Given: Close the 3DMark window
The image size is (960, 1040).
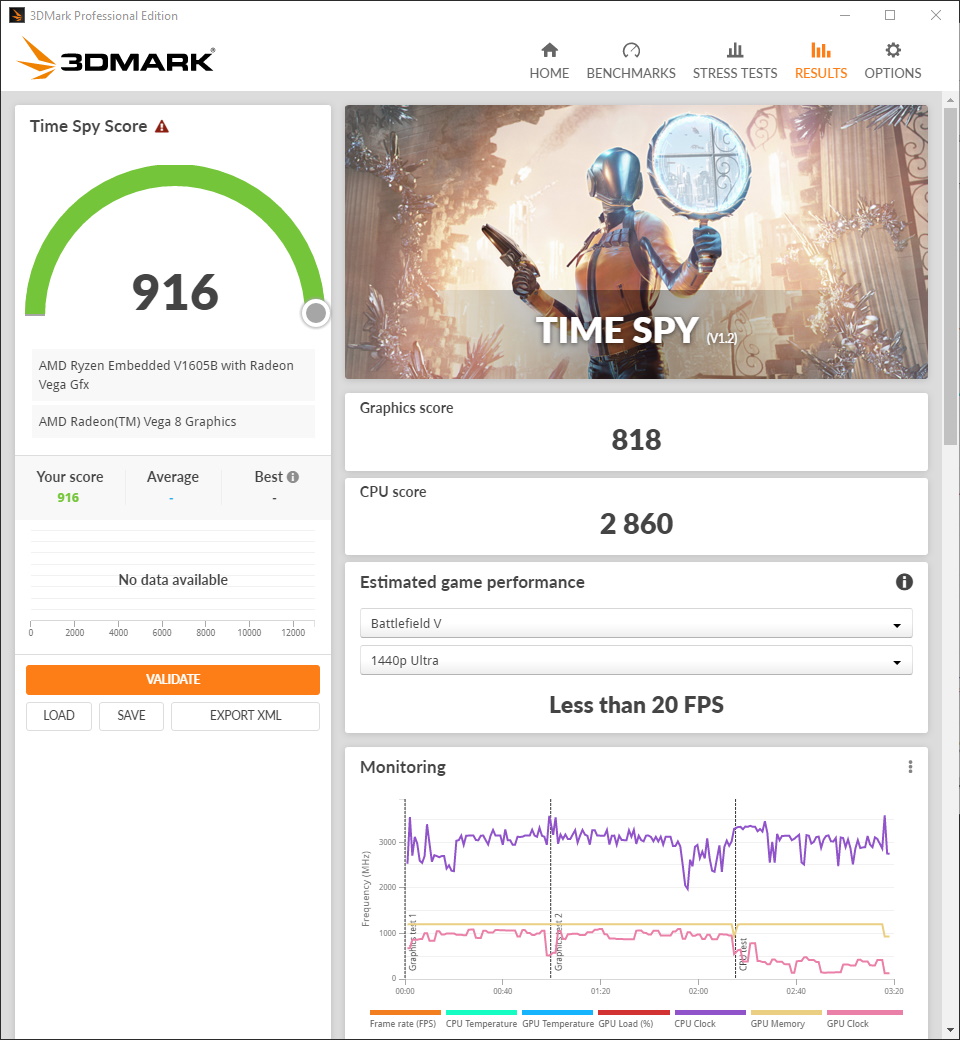Looking at the screenshot, I should click(x=935, y=15).
